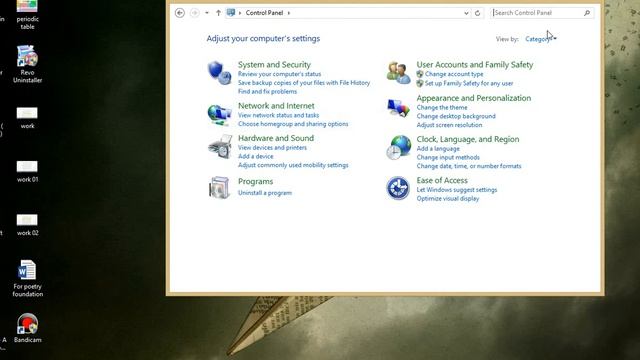Open the View by Category dropdown

tap(541, 39)
